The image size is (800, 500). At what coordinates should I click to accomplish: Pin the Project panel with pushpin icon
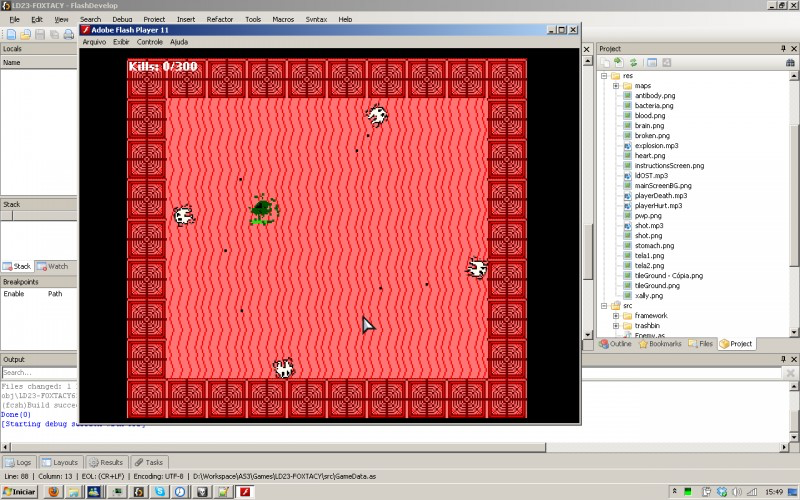[x=783, y=48]
